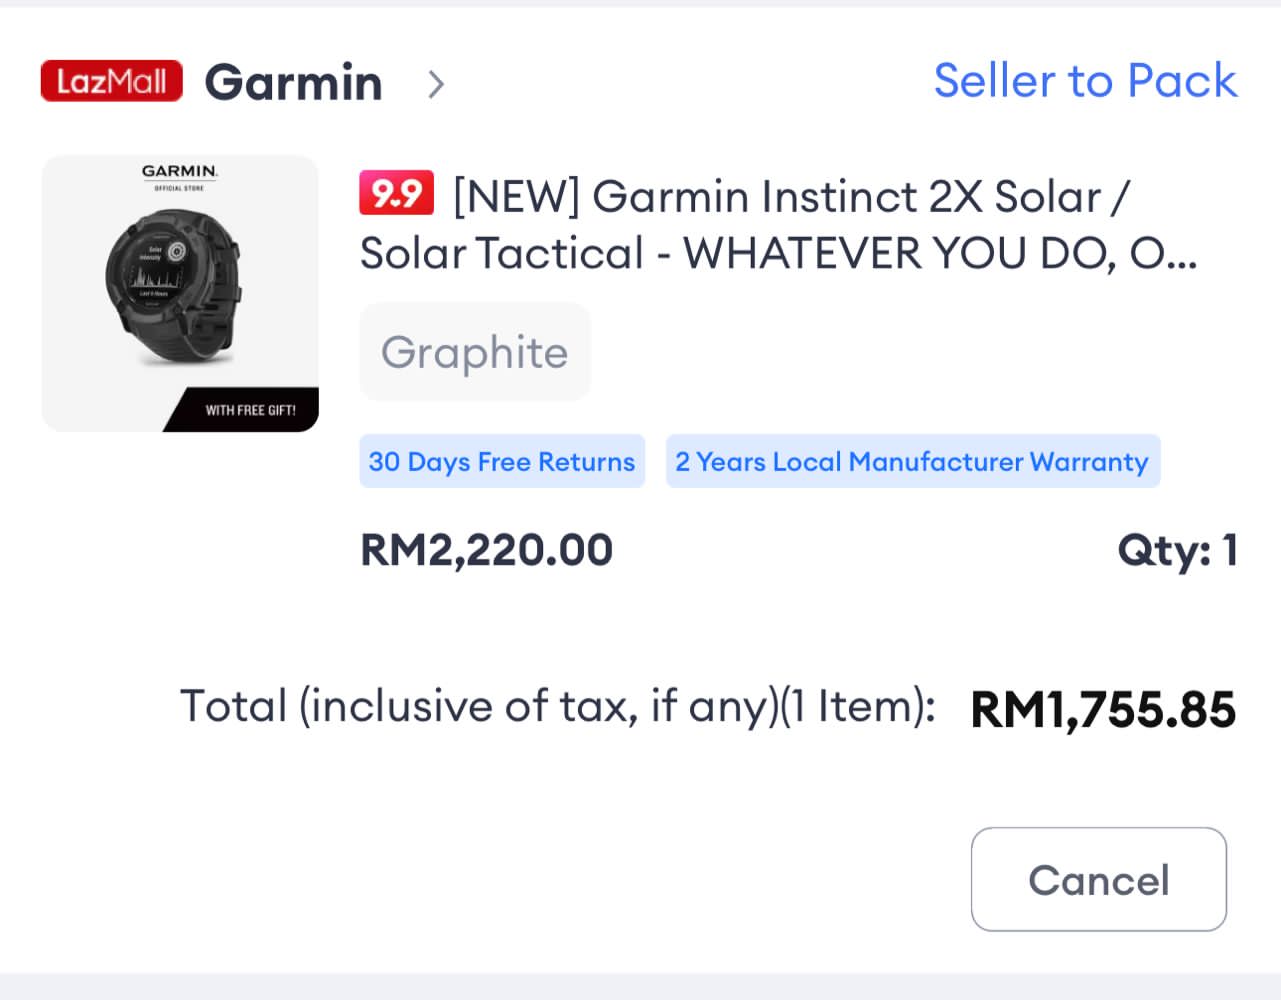Tap the watch in the product image
Screen dimensions: 1281x1000
click(x=173, y=285)
